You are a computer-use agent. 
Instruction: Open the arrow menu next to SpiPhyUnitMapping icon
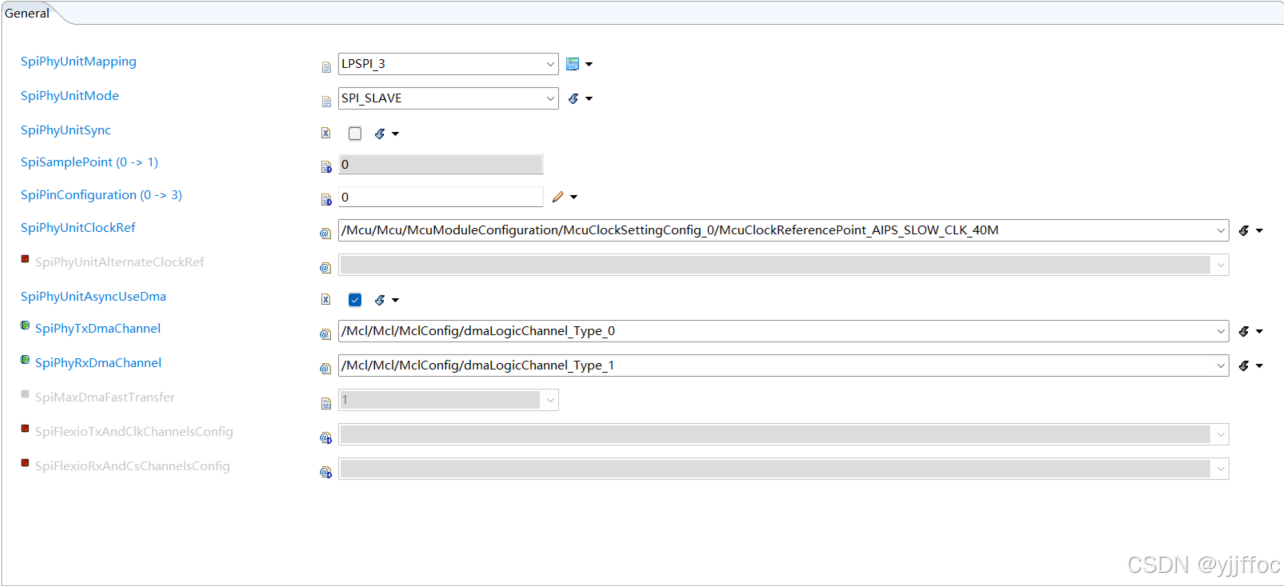tap(589, 64)
